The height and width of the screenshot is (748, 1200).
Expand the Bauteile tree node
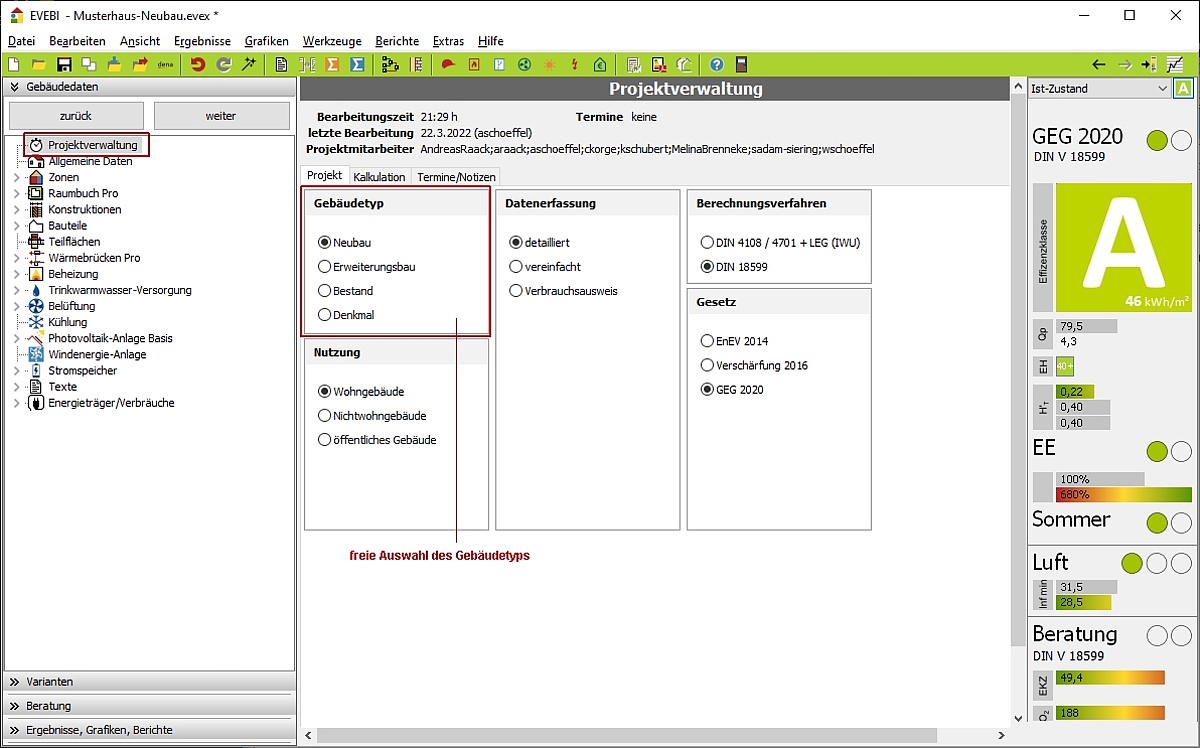[16, 226]
